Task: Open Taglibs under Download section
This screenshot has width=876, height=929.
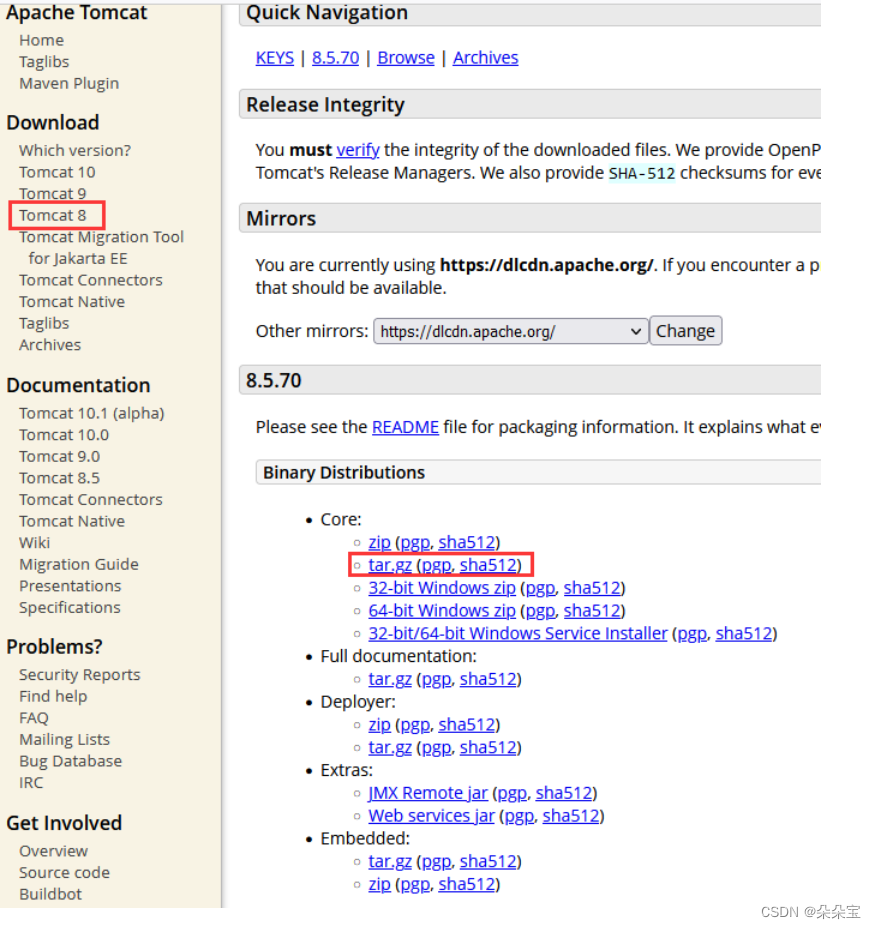Action: (44, 323)
